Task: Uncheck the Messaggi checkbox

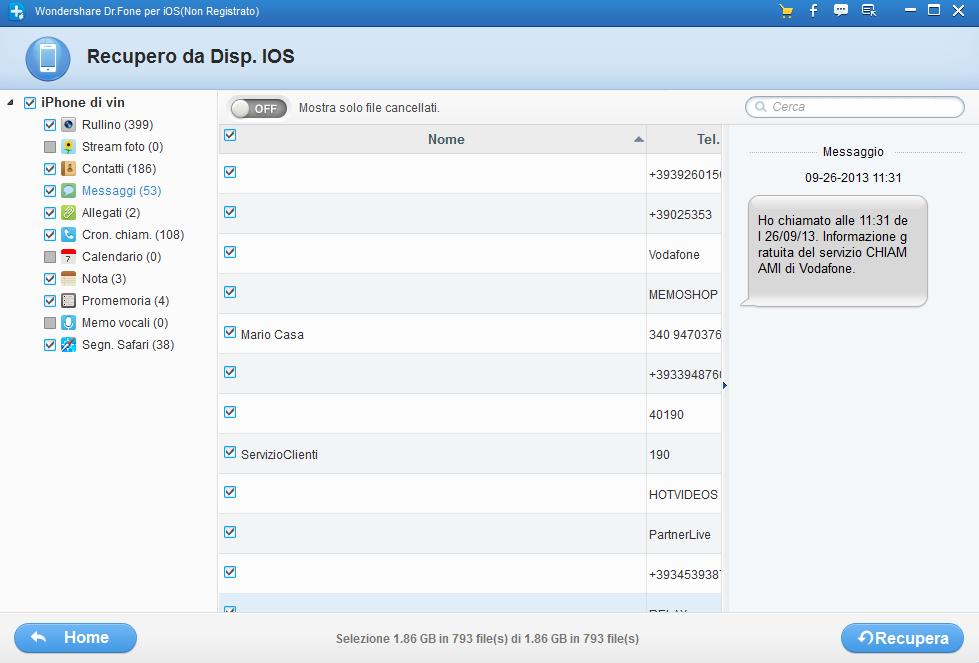Action: [x=50, y=190]
